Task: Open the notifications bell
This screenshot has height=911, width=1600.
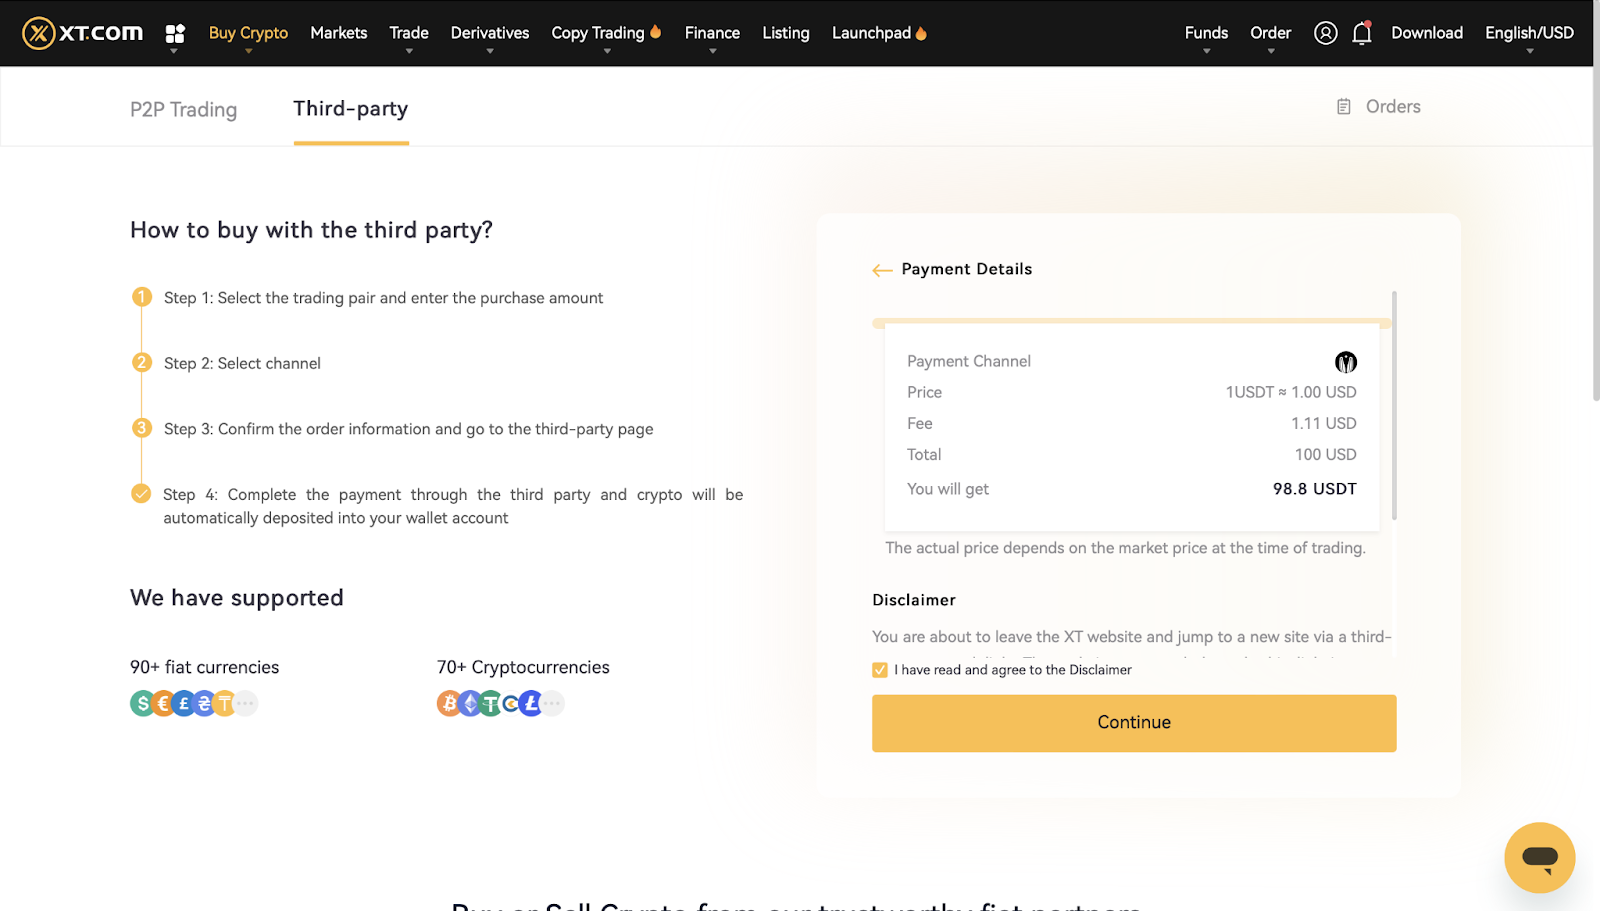Action: click(x=1361, y=33)
